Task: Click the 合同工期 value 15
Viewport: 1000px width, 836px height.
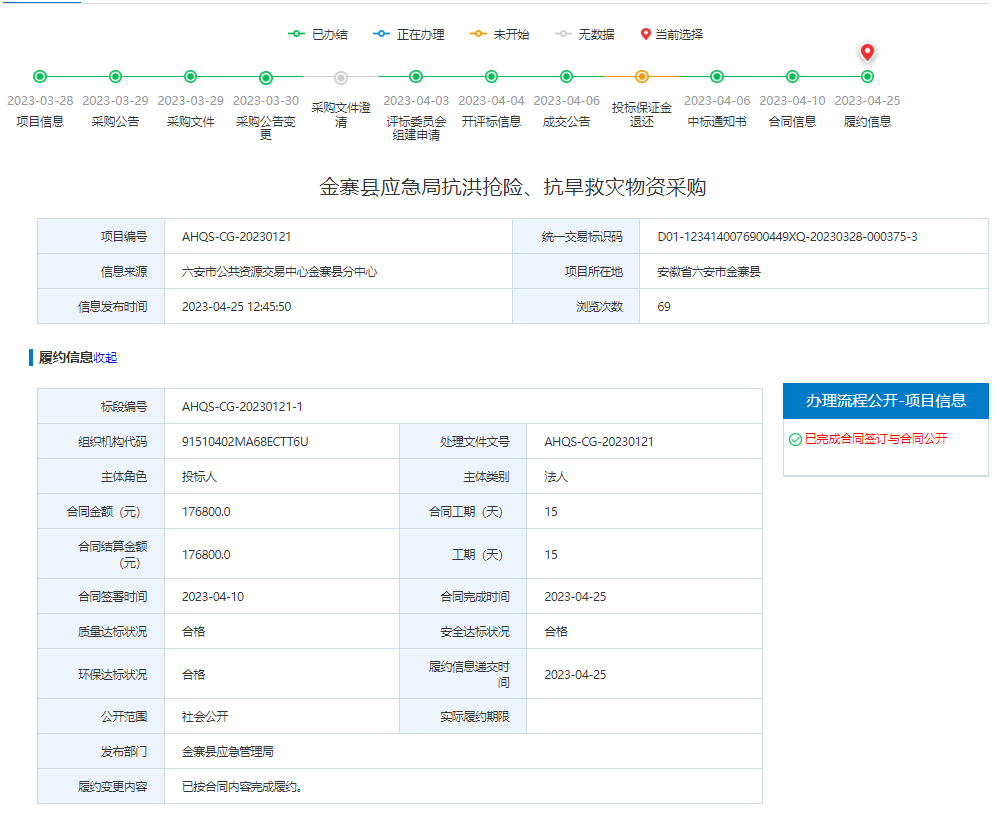Action: 551,512
